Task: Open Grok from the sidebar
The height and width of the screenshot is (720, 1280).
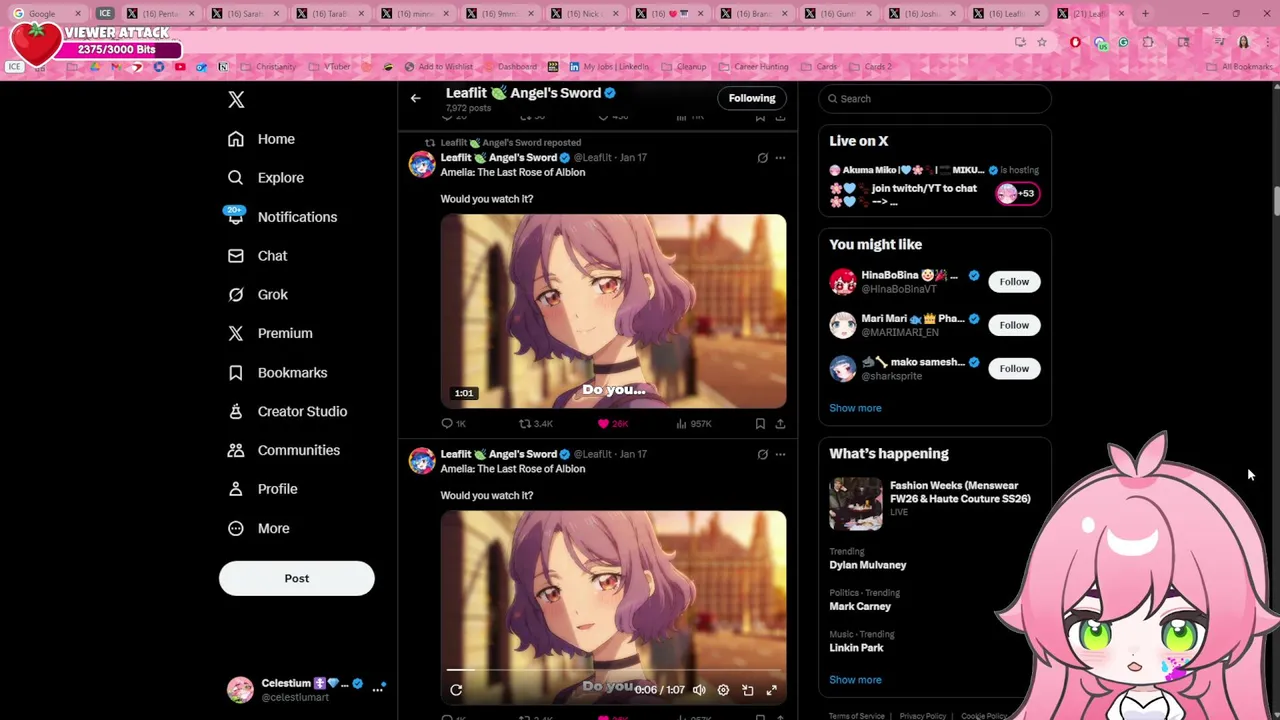Action: (x=257, y=295)
